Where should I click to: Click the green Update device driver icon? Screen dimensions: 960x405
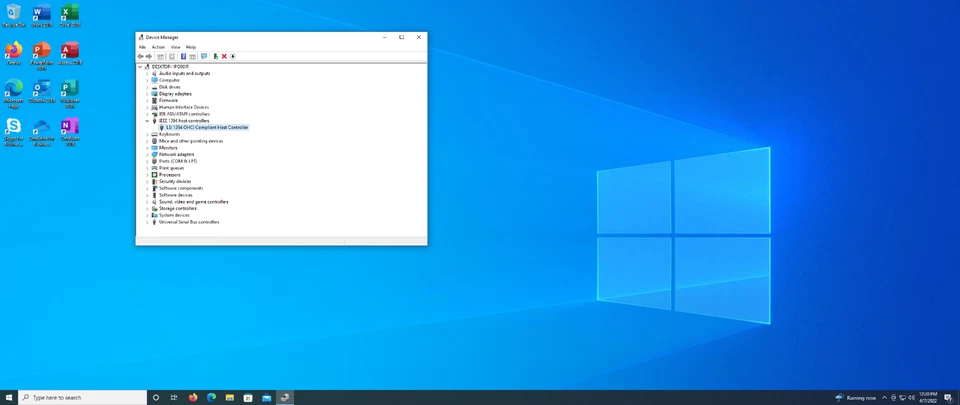coord(216,56)
